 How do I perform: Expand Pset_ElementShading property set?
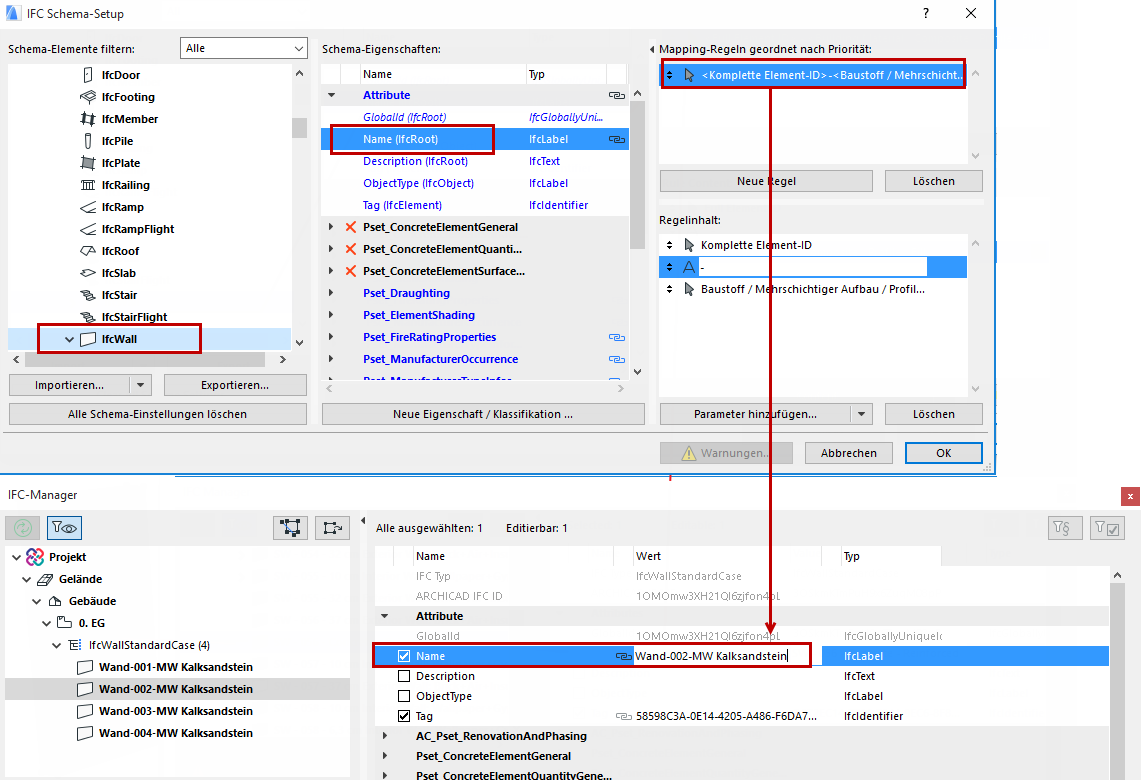[x=331, y=315]
